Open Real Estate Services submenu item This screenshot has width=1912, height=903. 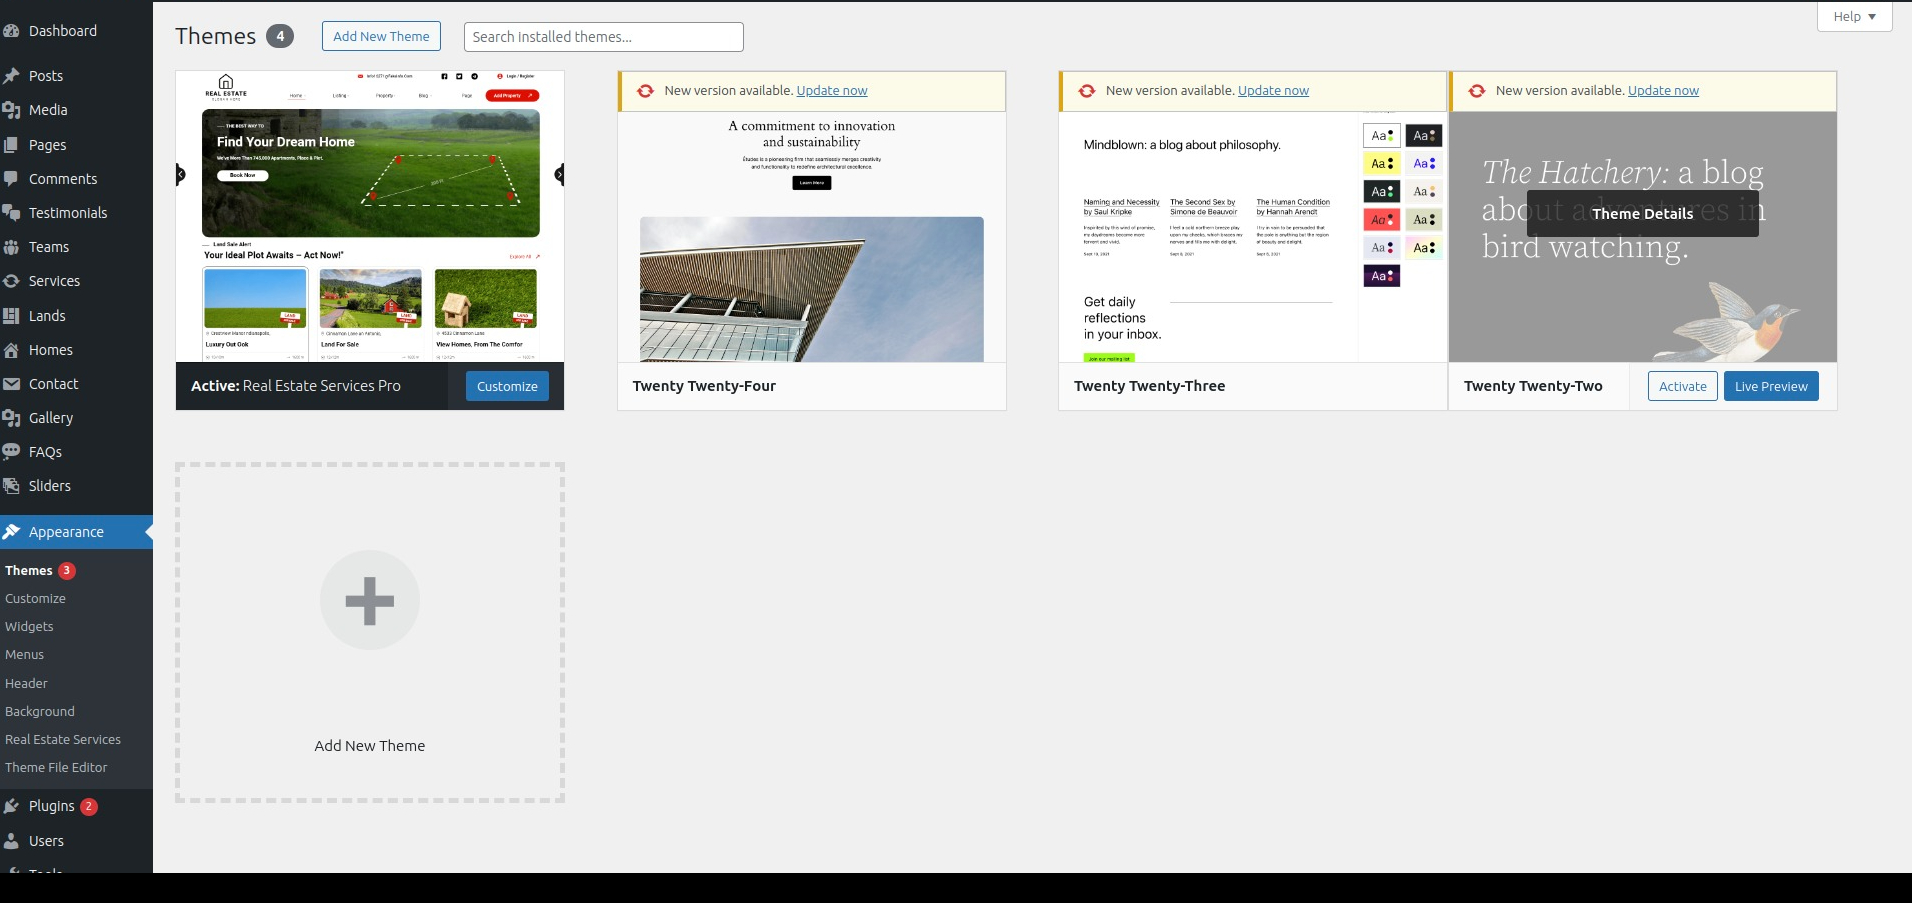(x=63, y=739)
